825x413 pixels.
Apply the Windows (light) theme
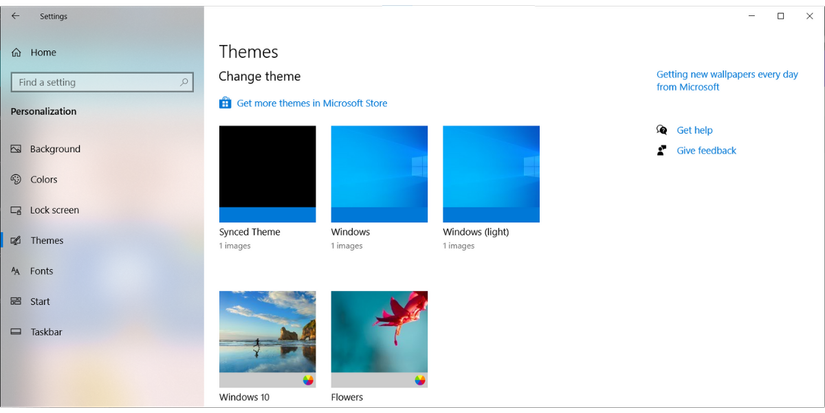491,174
